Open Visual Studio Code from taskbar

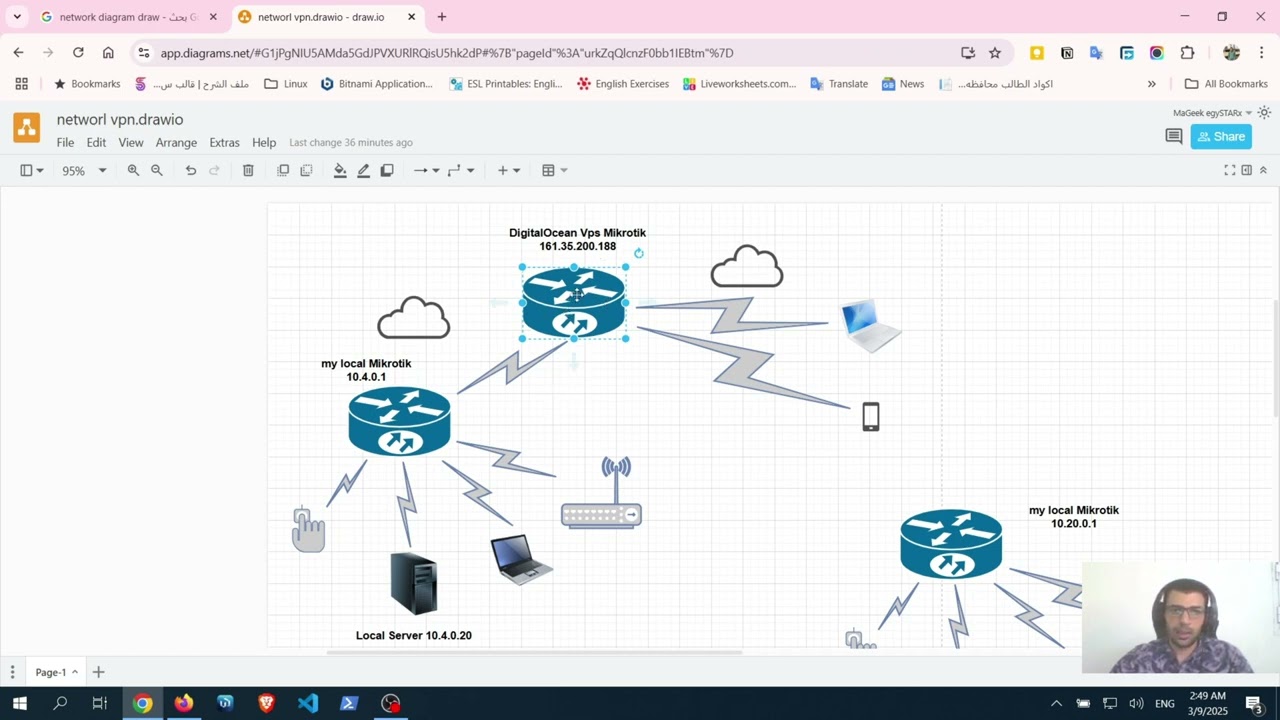point(308,703)
